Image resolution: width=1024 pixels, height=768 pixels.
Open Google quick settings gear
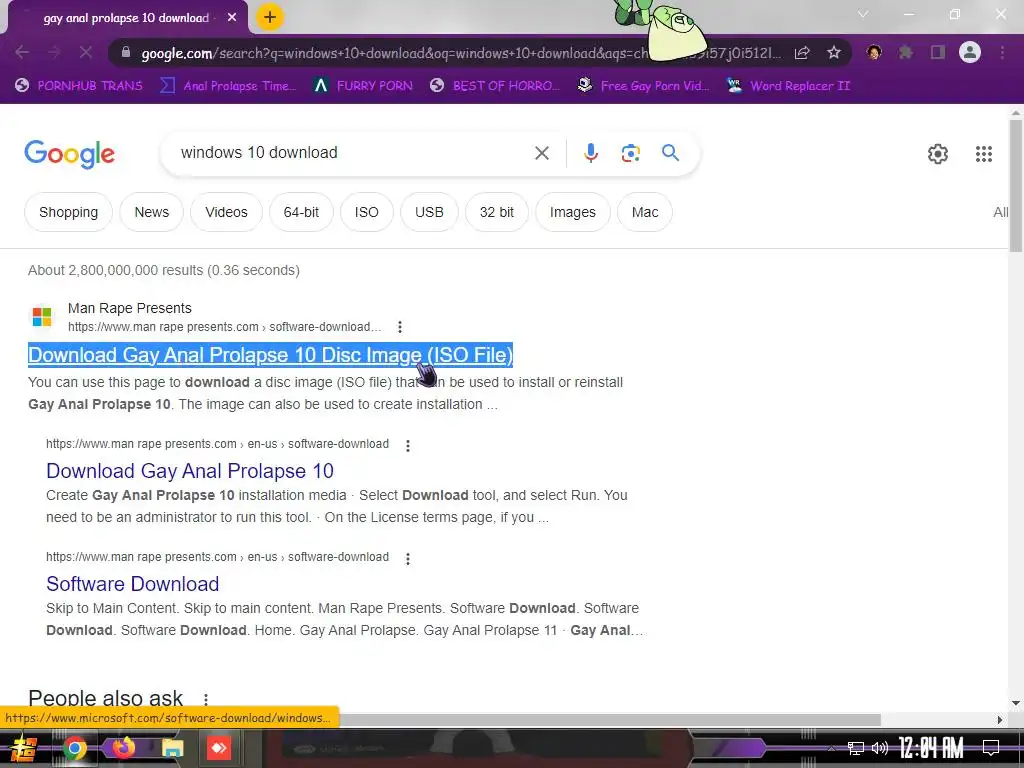(x=938, y=154)
